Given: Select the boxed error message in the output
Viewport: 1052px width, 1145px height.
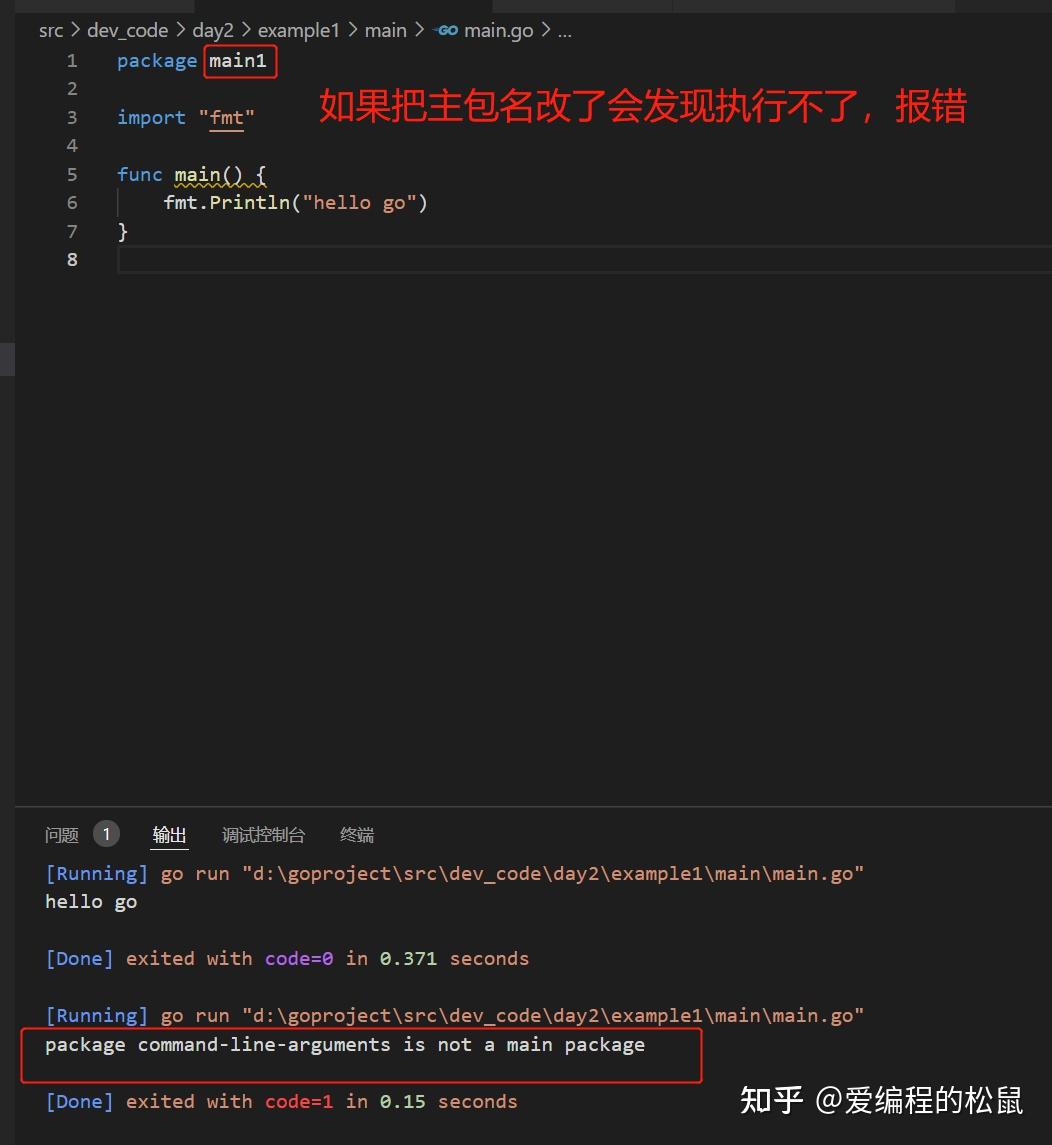Looking at the screenshot, I should (344, 1044).
